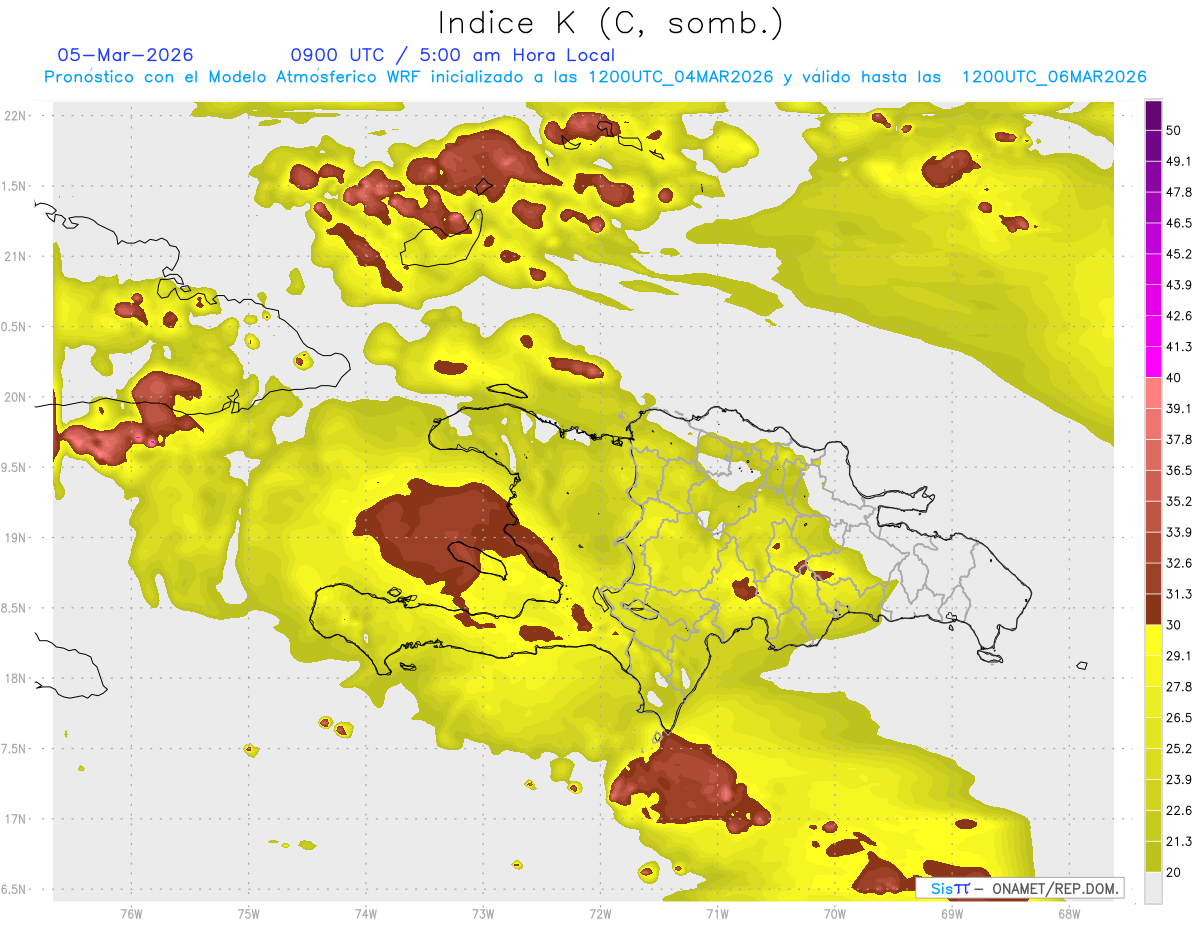Click the '74W' longitude label
1200x927 pixels.
[x=366, y=913]
